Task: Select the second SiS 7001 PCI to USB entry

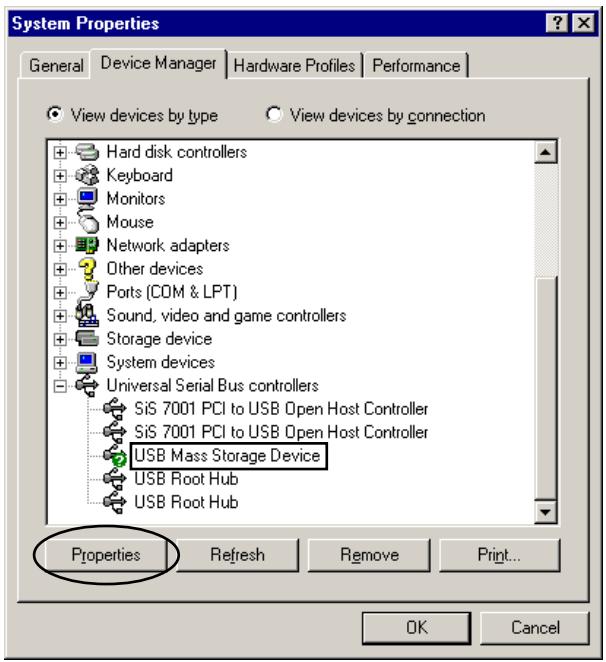Action: [x=281, y=432]
